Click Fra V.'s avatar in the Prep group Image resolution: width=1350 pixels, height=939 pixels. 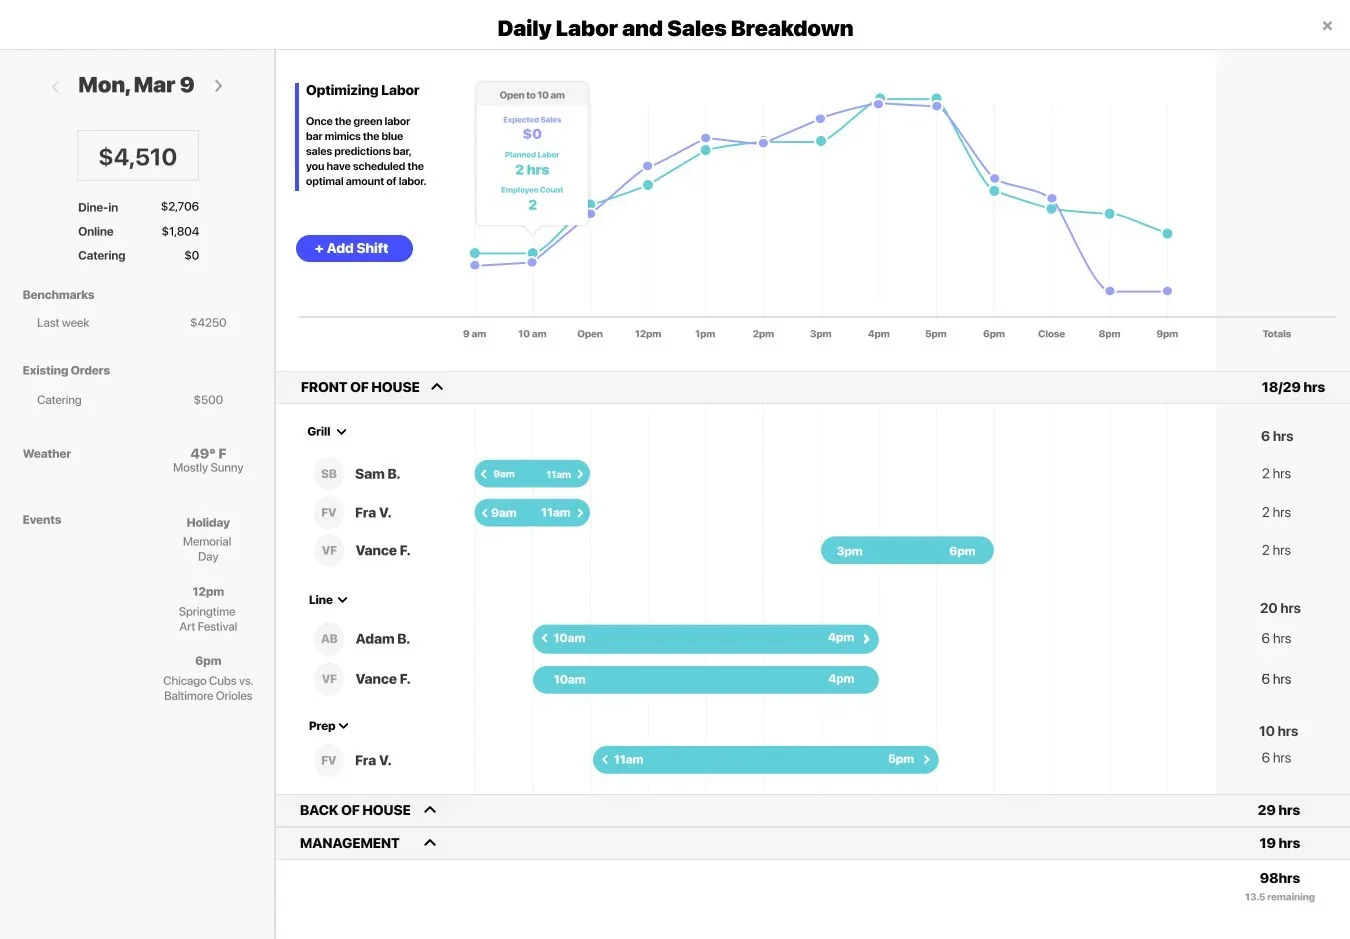[328, 760]
